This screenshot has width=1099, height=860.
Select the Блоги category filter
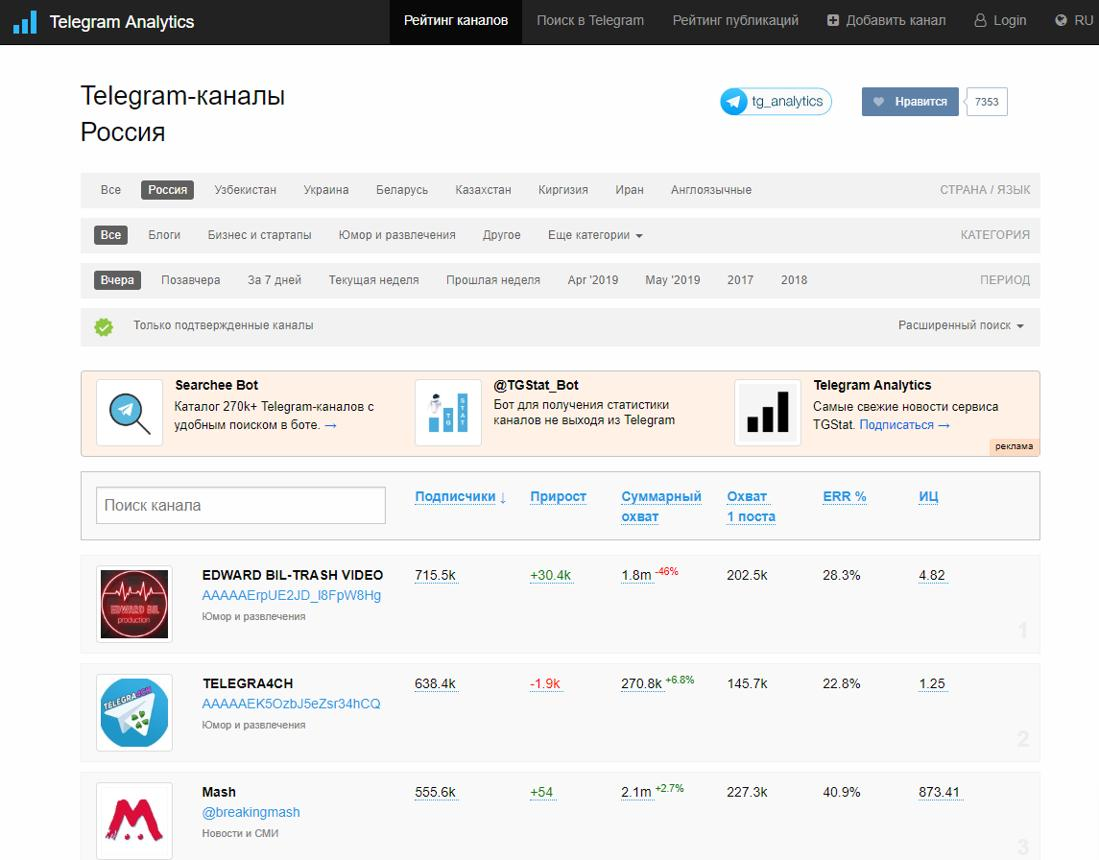click(164, 235)
